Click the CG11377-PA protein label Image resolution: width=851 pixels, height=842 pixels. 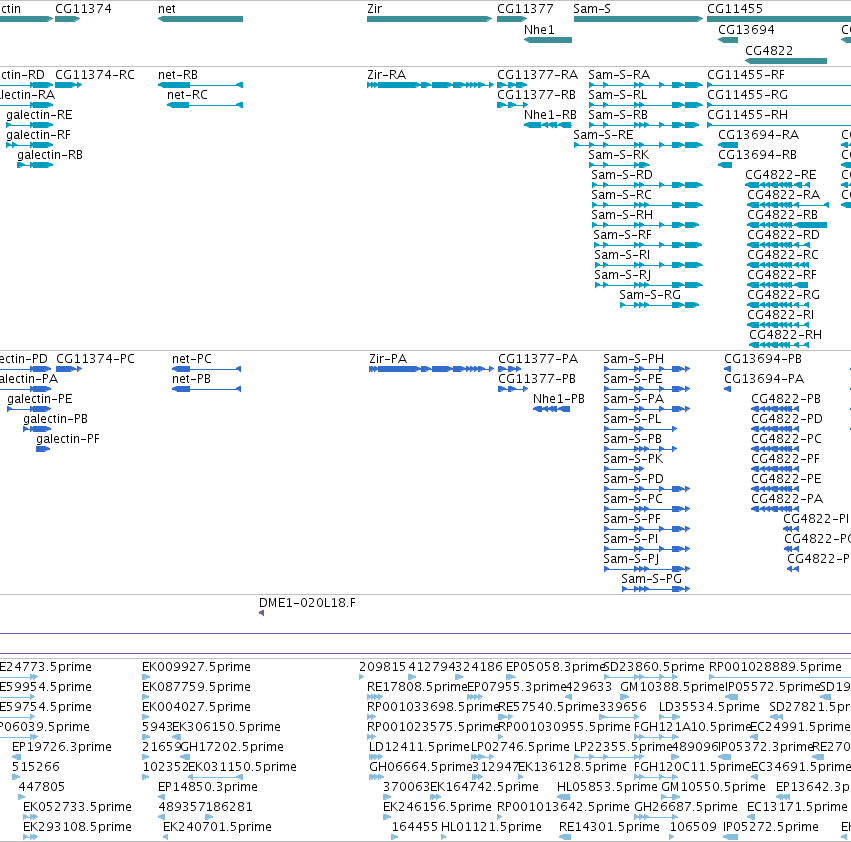pos(538,359)
